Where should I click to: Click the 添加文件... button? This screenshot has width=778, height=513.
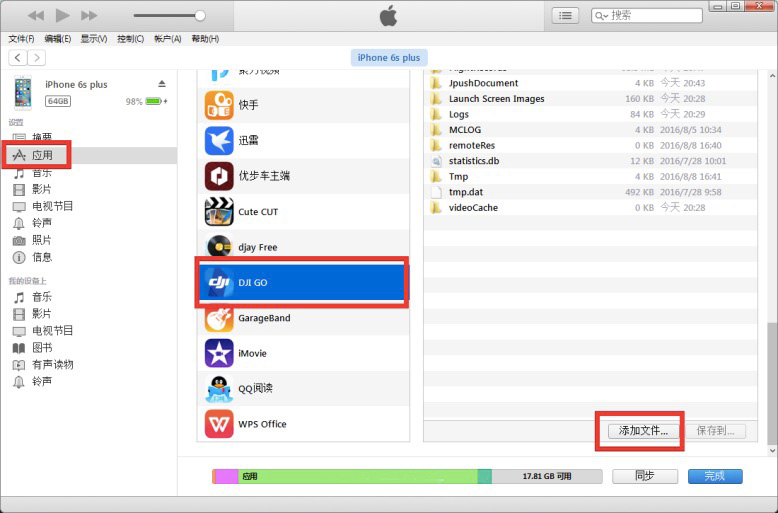click(x=643, y=431)
